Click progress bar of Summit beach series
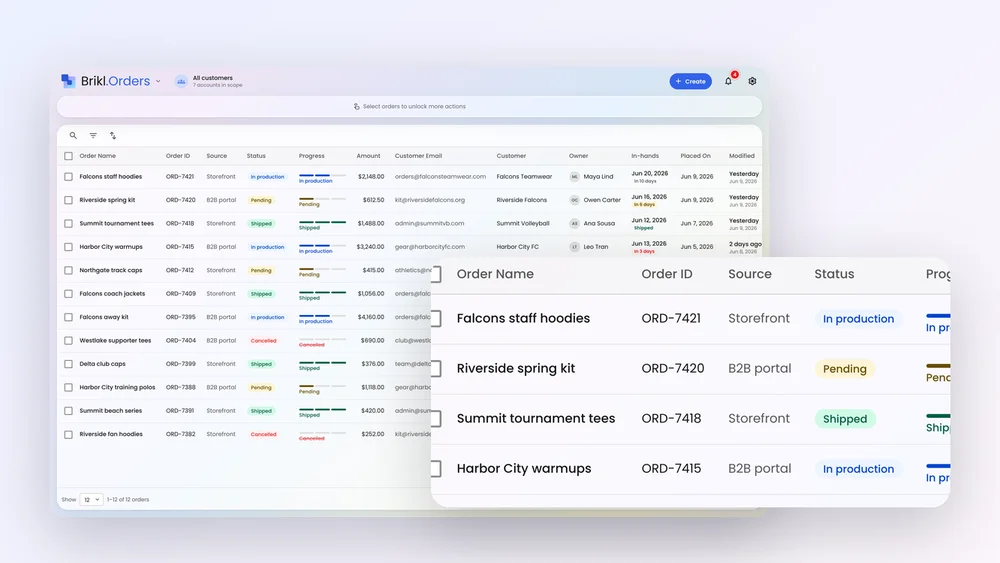Image resolution: width=1000 pixels, height=563 pixels. [x=322, y=409]
